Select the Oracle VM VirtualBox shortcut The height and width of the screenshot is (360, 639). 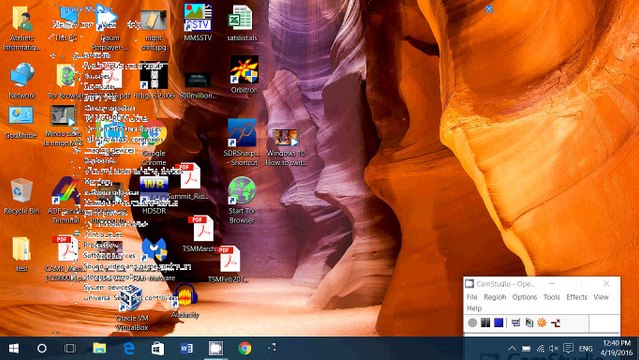tap(132, 308)
